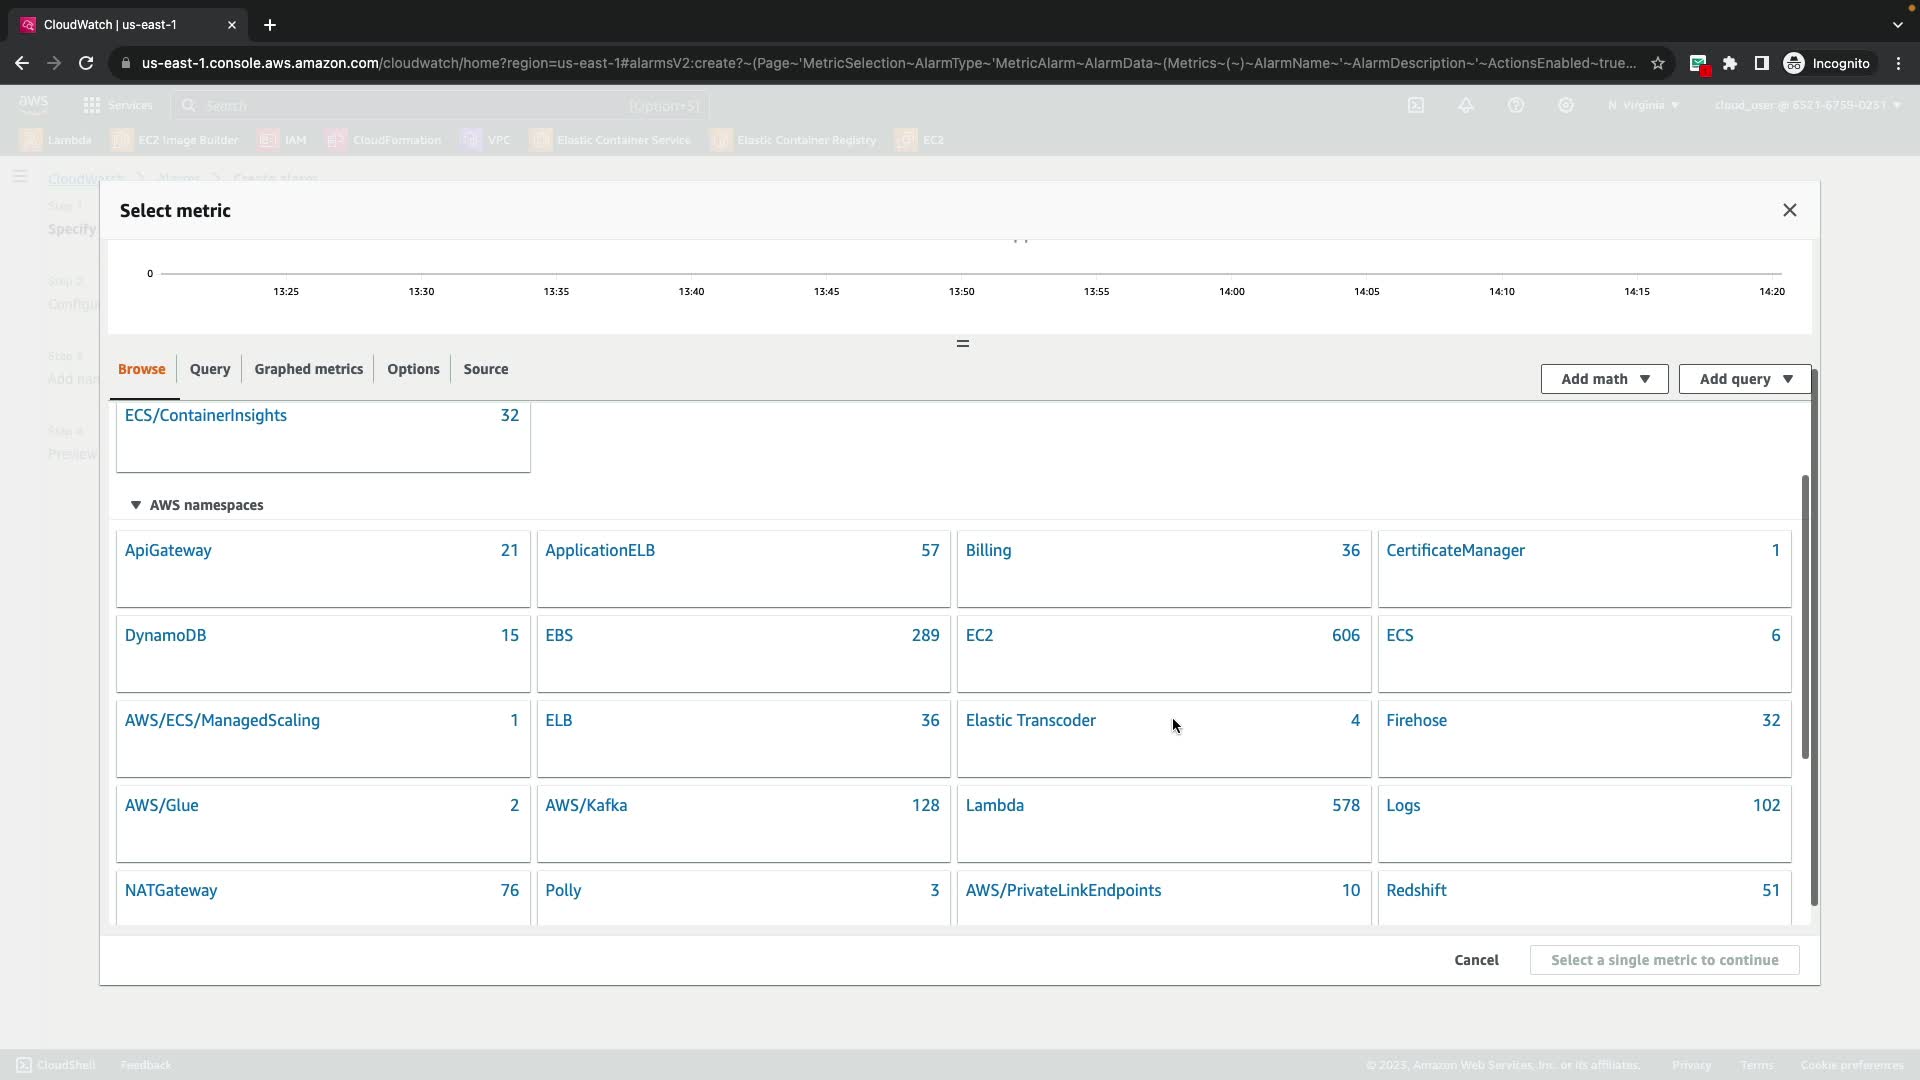Open the Add query dropdown
The width and height of the screenshot is (1920, 1080).
(x=1744, y=379)
